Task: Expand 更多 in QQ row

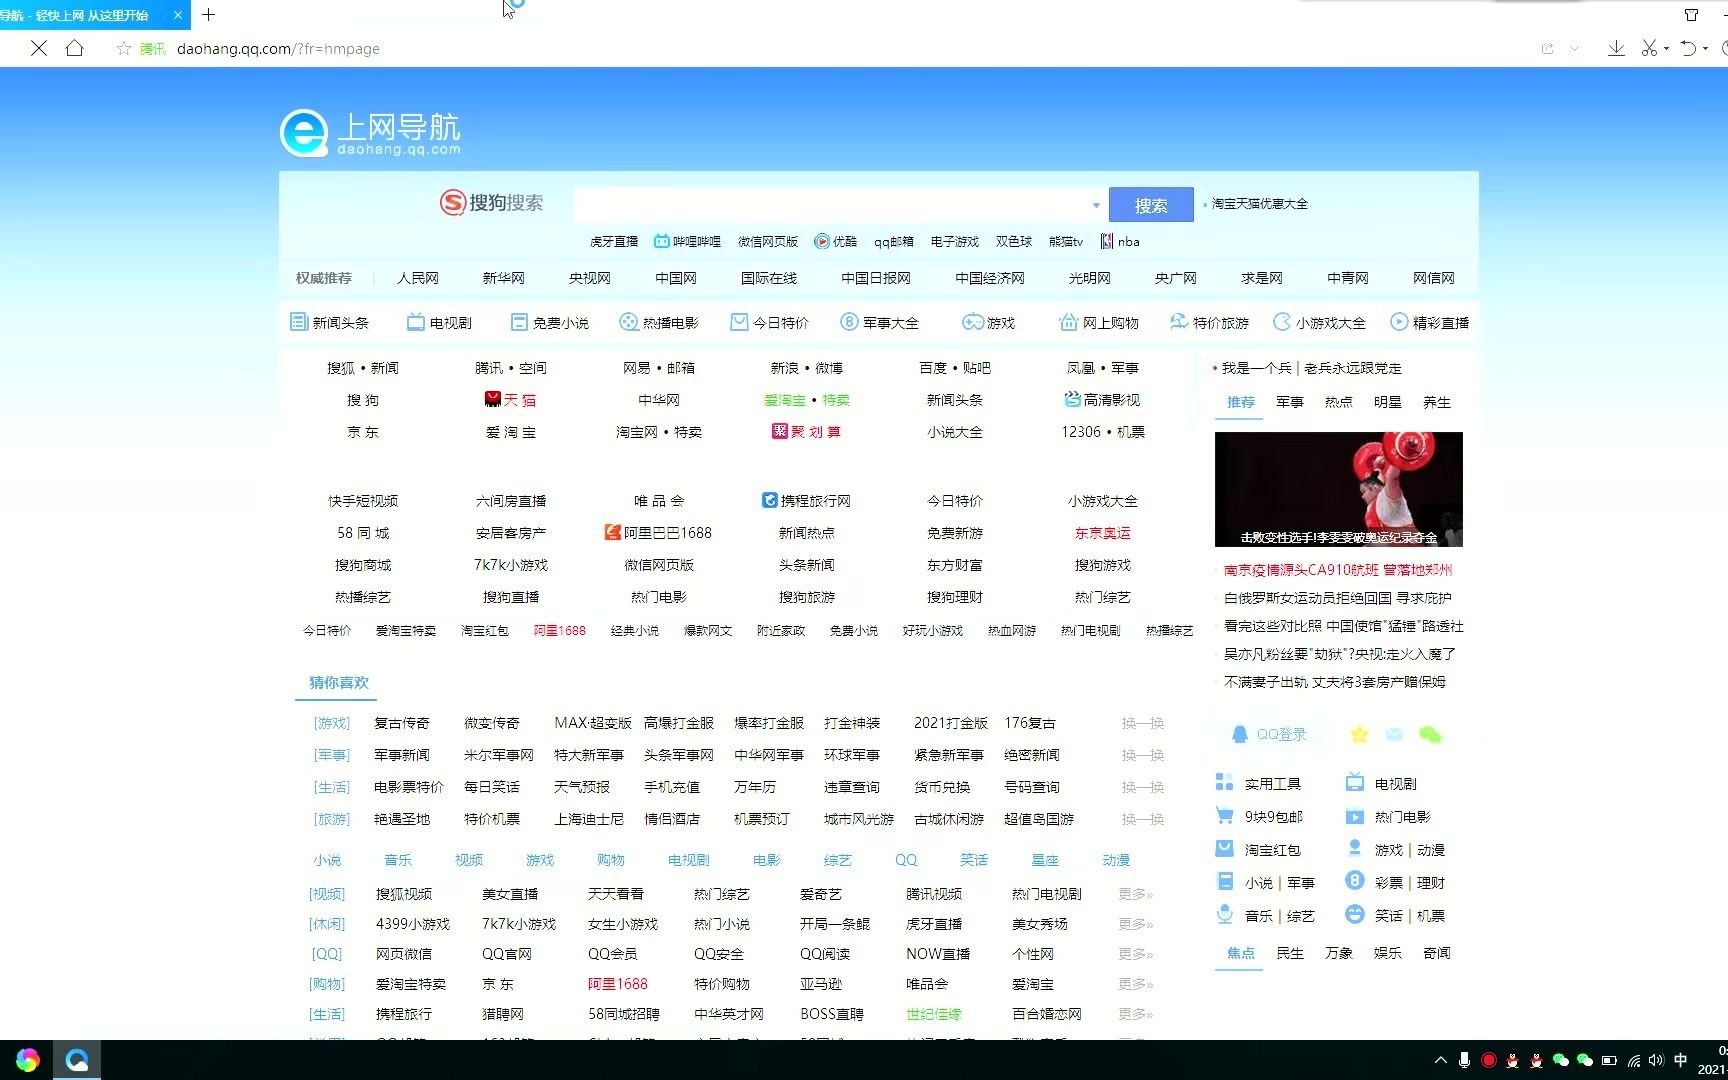Action: point(1135,953)
